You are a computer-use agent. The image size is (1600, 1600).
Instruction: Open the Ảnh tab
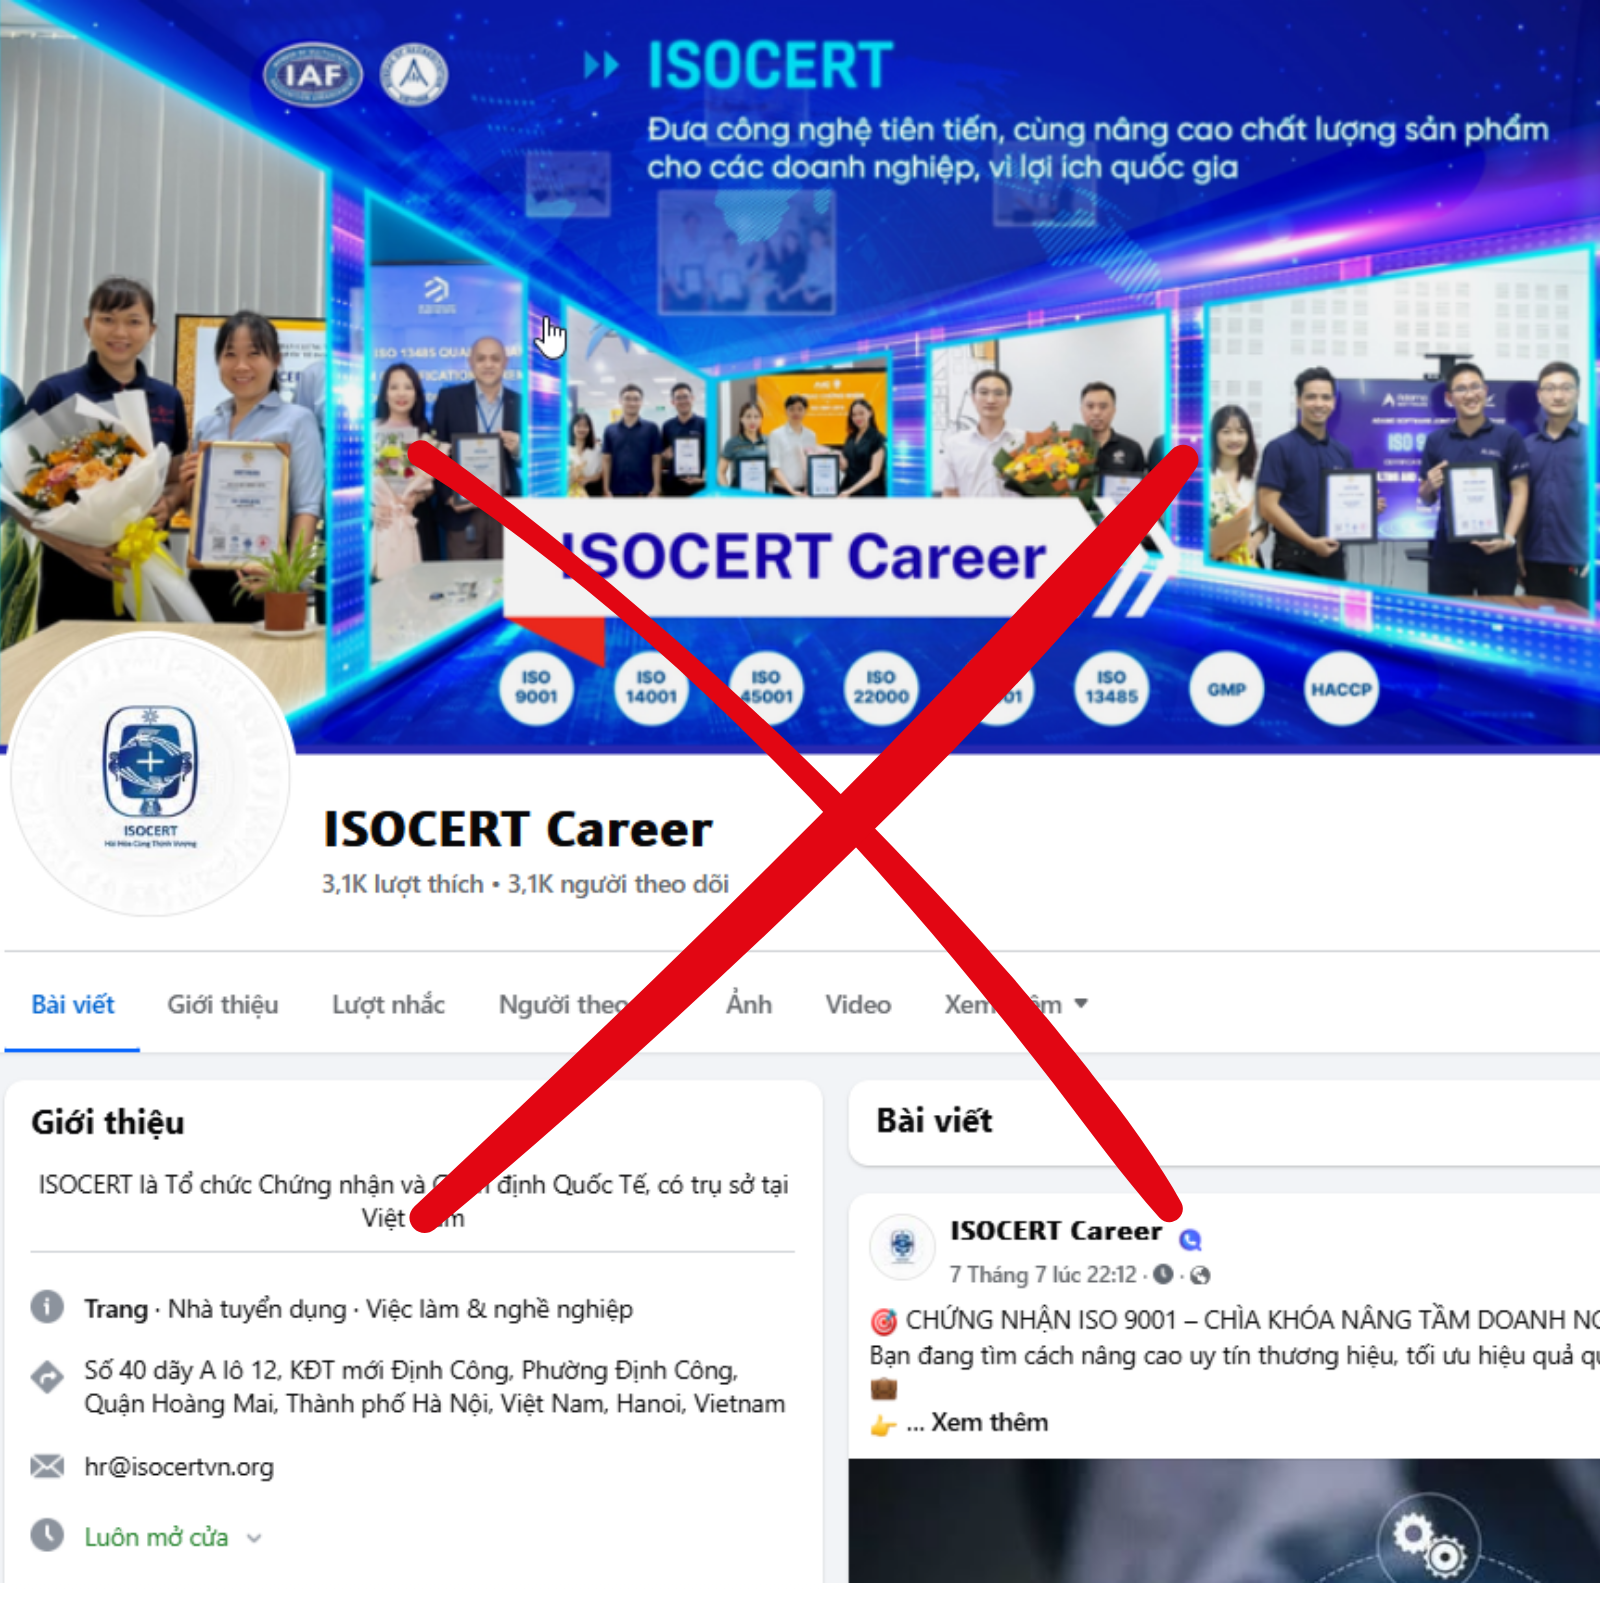749,1004
